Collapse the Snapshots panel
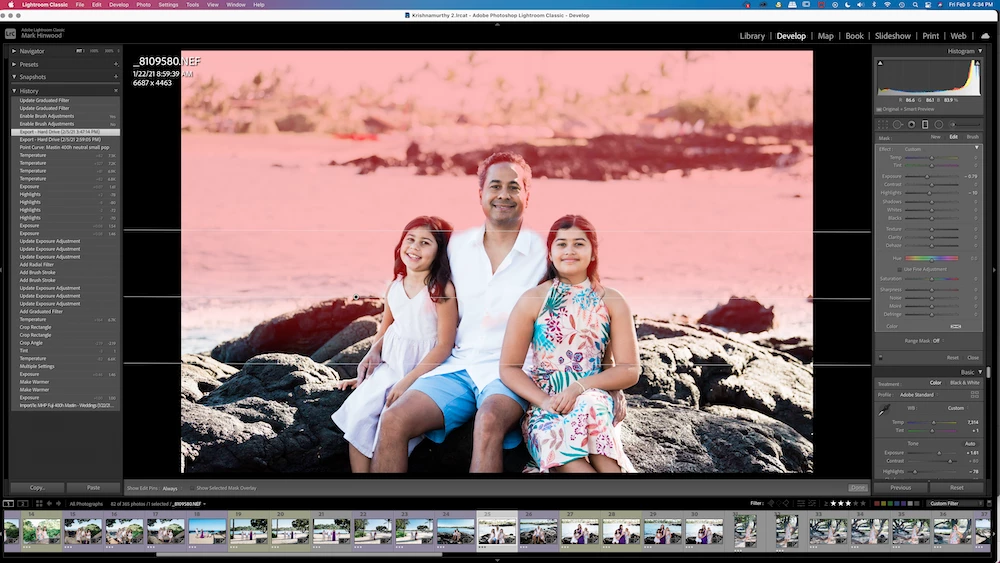The width and height of the screenshot is (1000, 563). pos(14,77)
